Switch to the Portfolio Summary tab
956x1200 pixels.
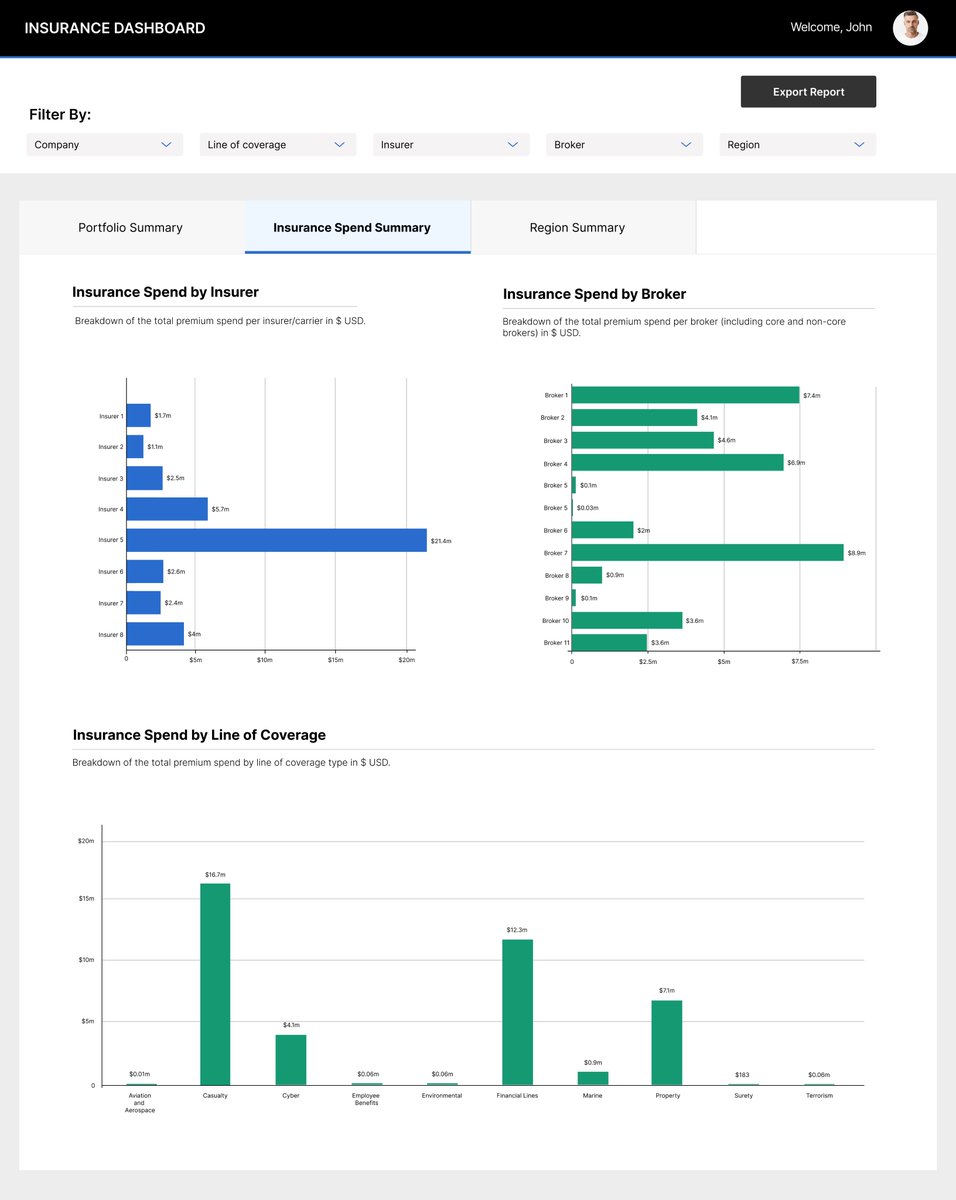[x=131, y=227]
